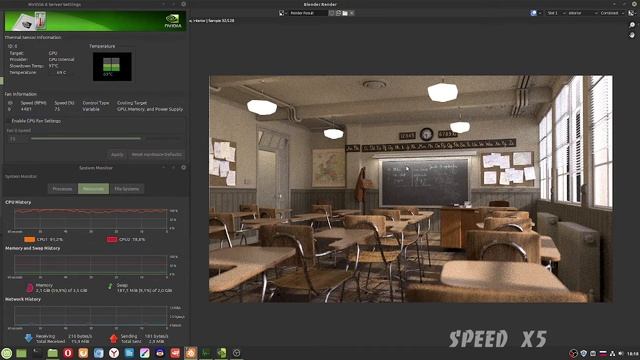Screen dimensions: 640x360
Task: Switch to NVIDIA settings taskbar icon
Action: [221, 353]
